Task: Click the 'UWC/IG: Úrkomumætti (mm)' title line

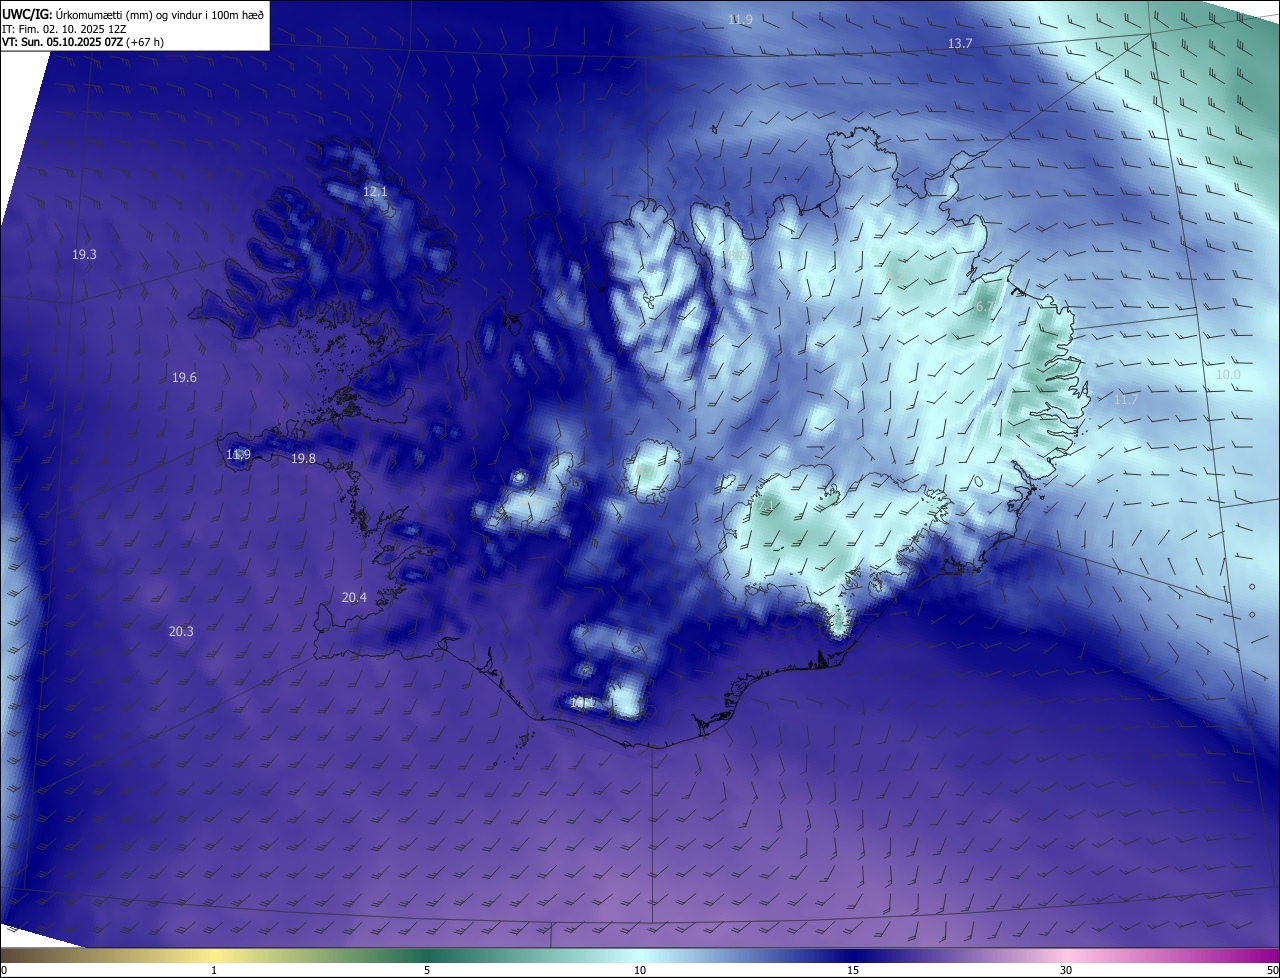Action: 133,13
